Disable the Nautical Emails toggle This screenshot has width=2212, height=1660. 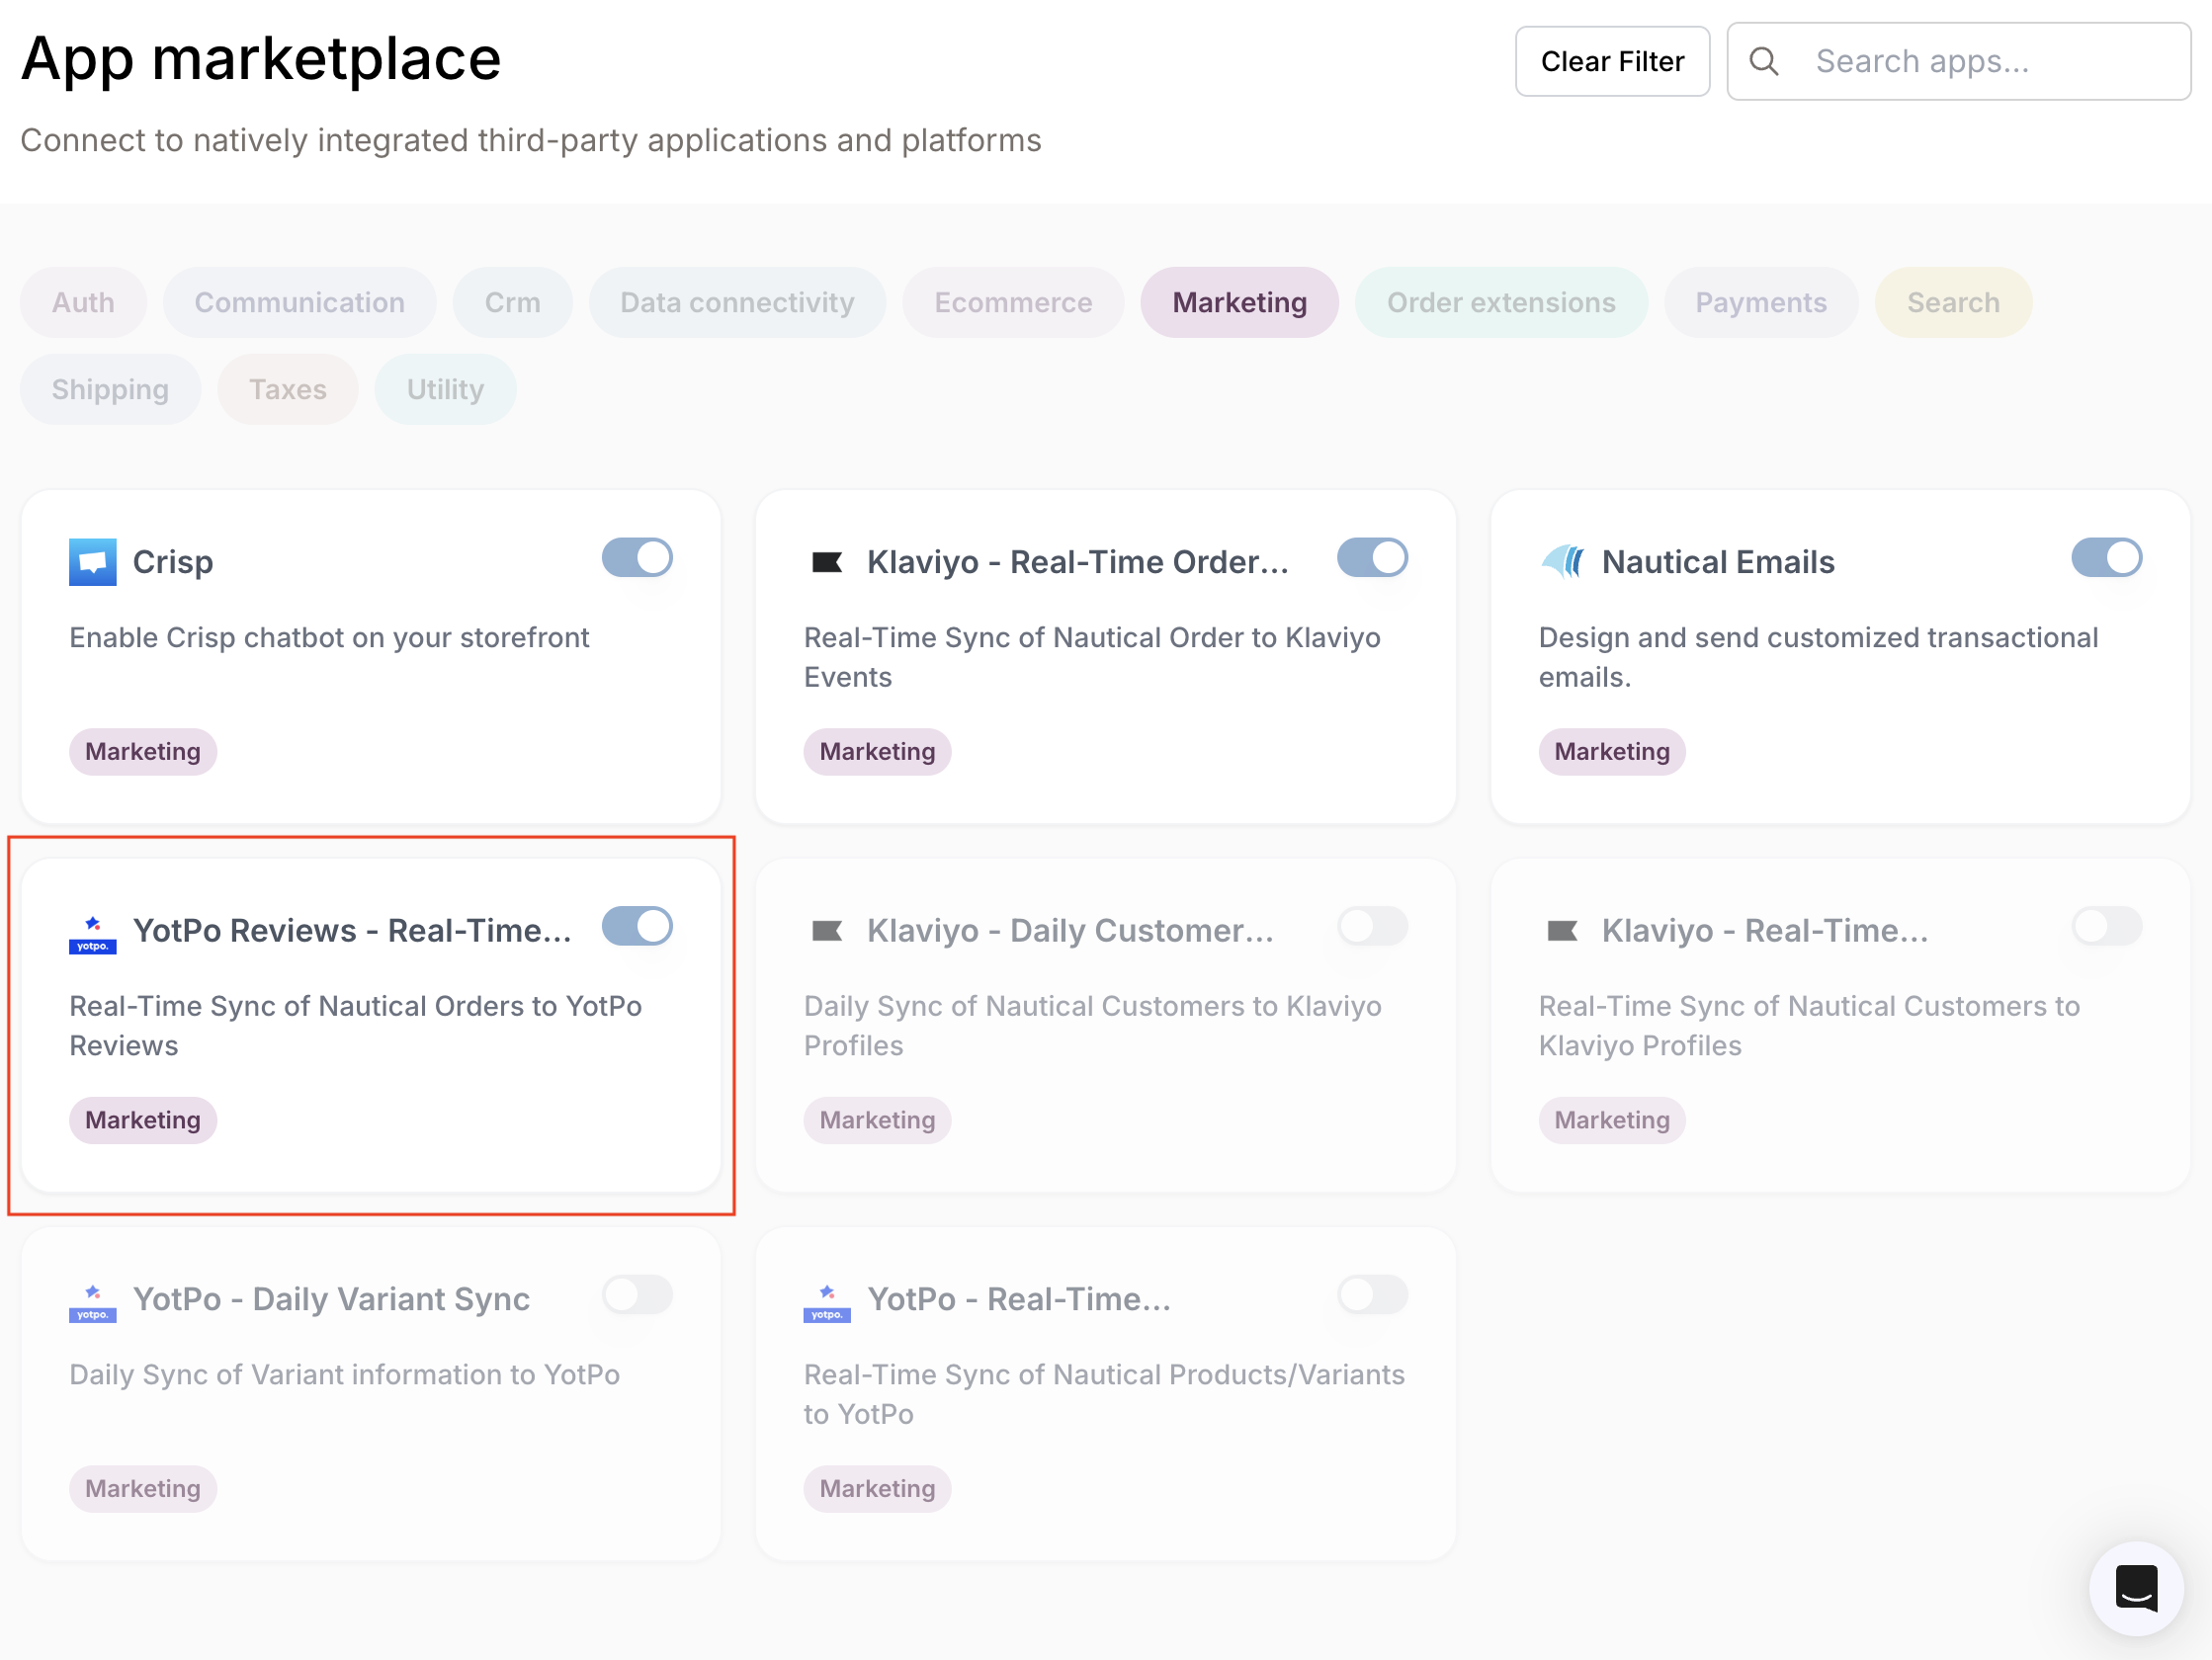(2107, 558)
